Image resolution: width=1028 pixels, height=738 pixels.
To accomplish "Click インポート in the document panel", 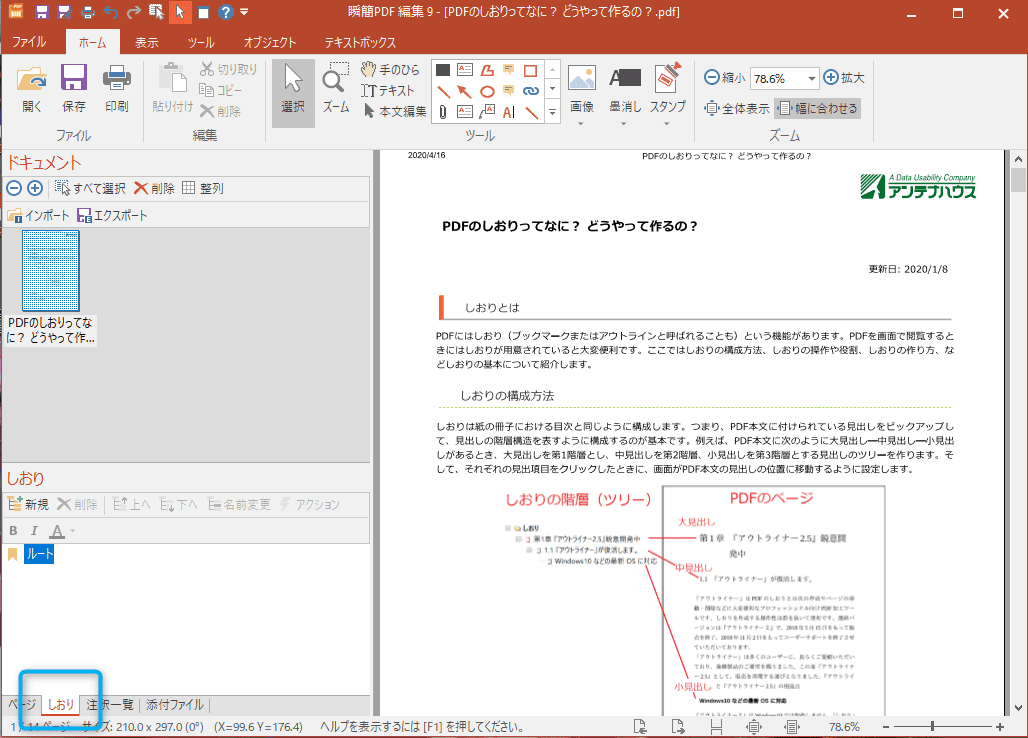I will [x=38, y=215].
